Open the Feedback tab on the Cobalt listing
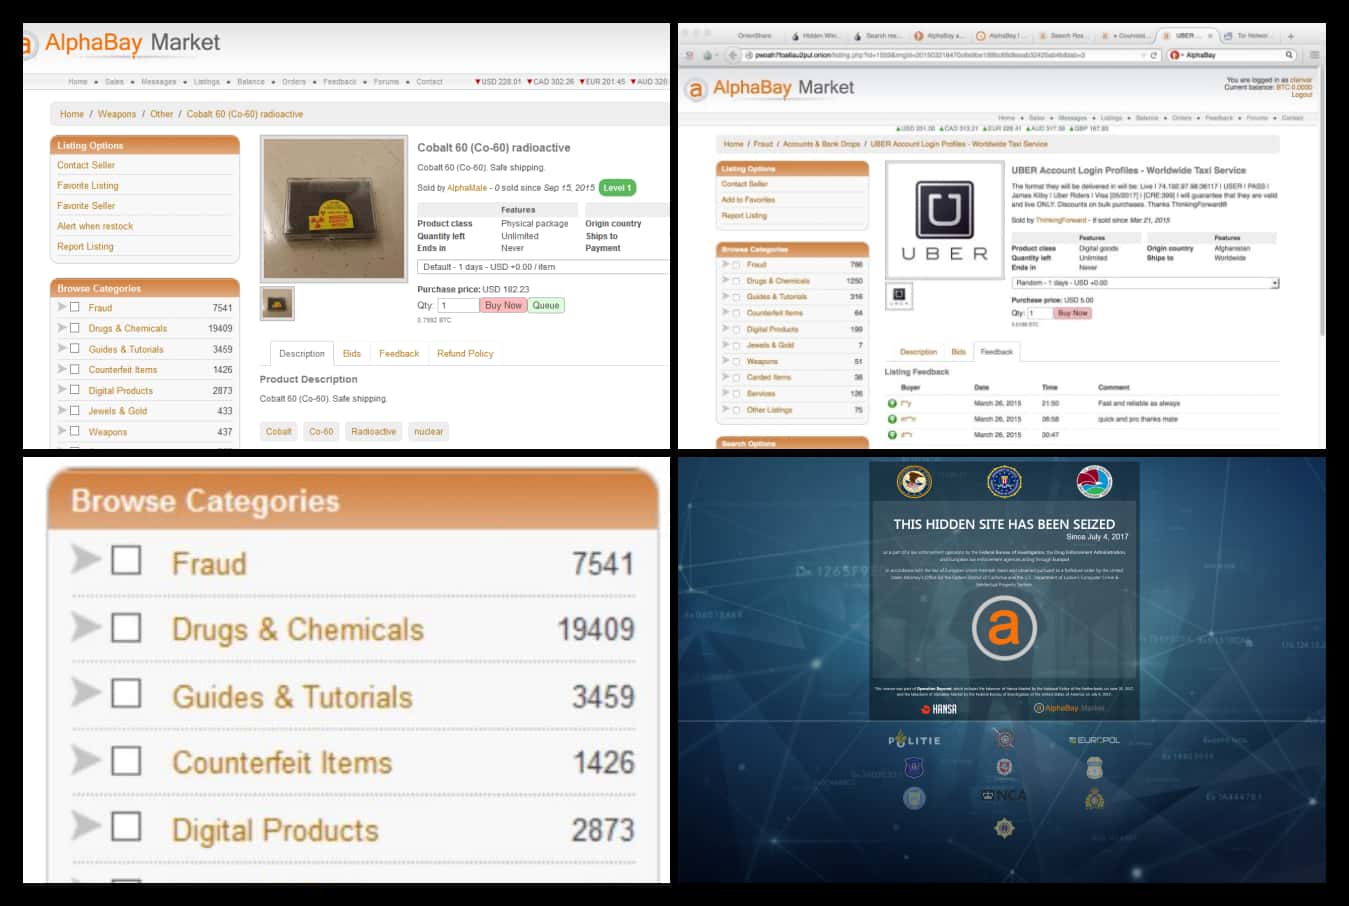This screenshot has width=1349, height=906. 399,353
